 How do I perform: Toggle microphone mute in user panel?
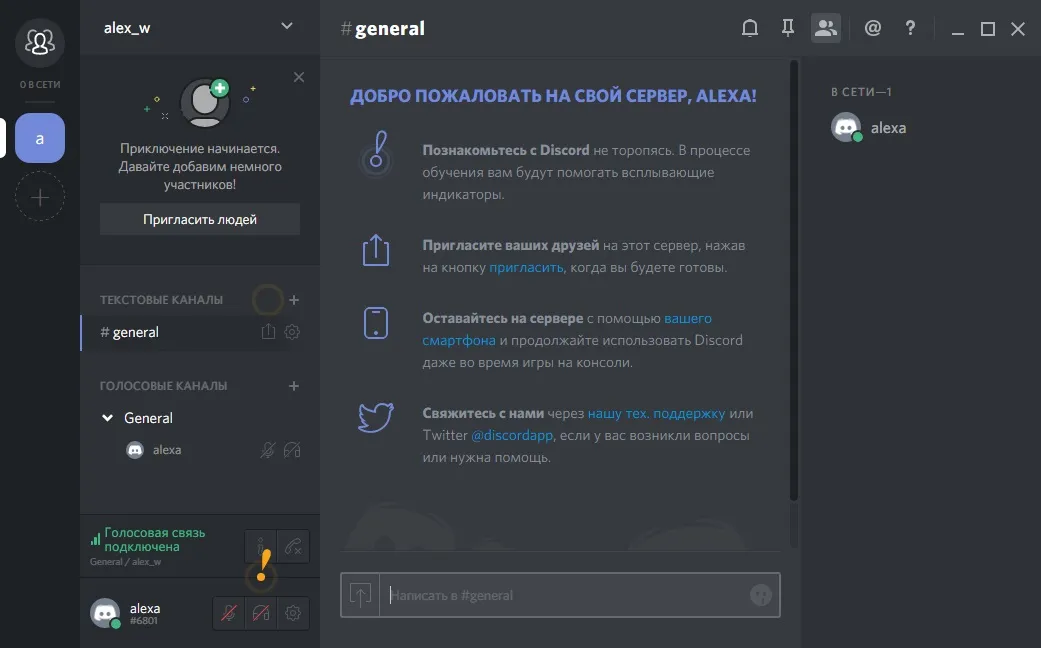click(x=229, y=613)
